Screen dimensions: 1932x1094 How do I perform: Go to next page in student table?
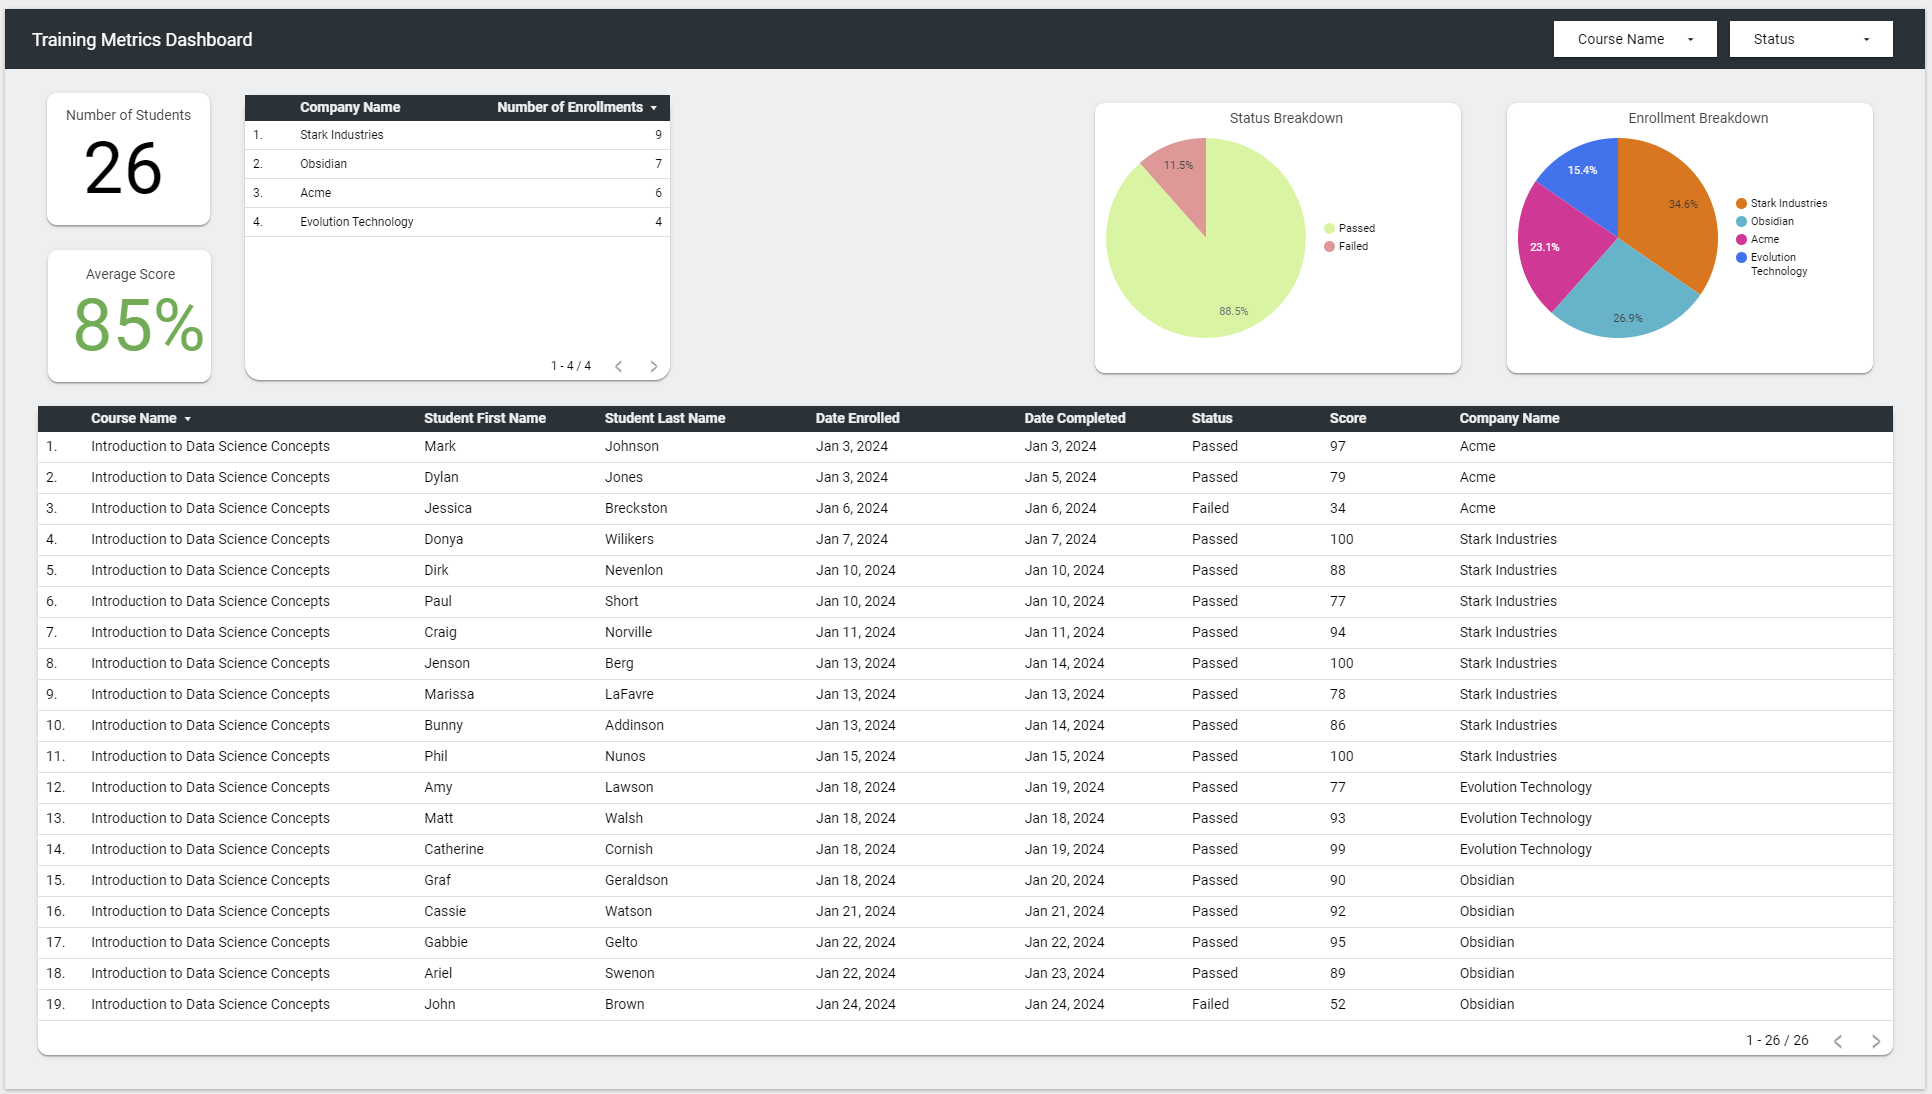pos(1876,1041)
